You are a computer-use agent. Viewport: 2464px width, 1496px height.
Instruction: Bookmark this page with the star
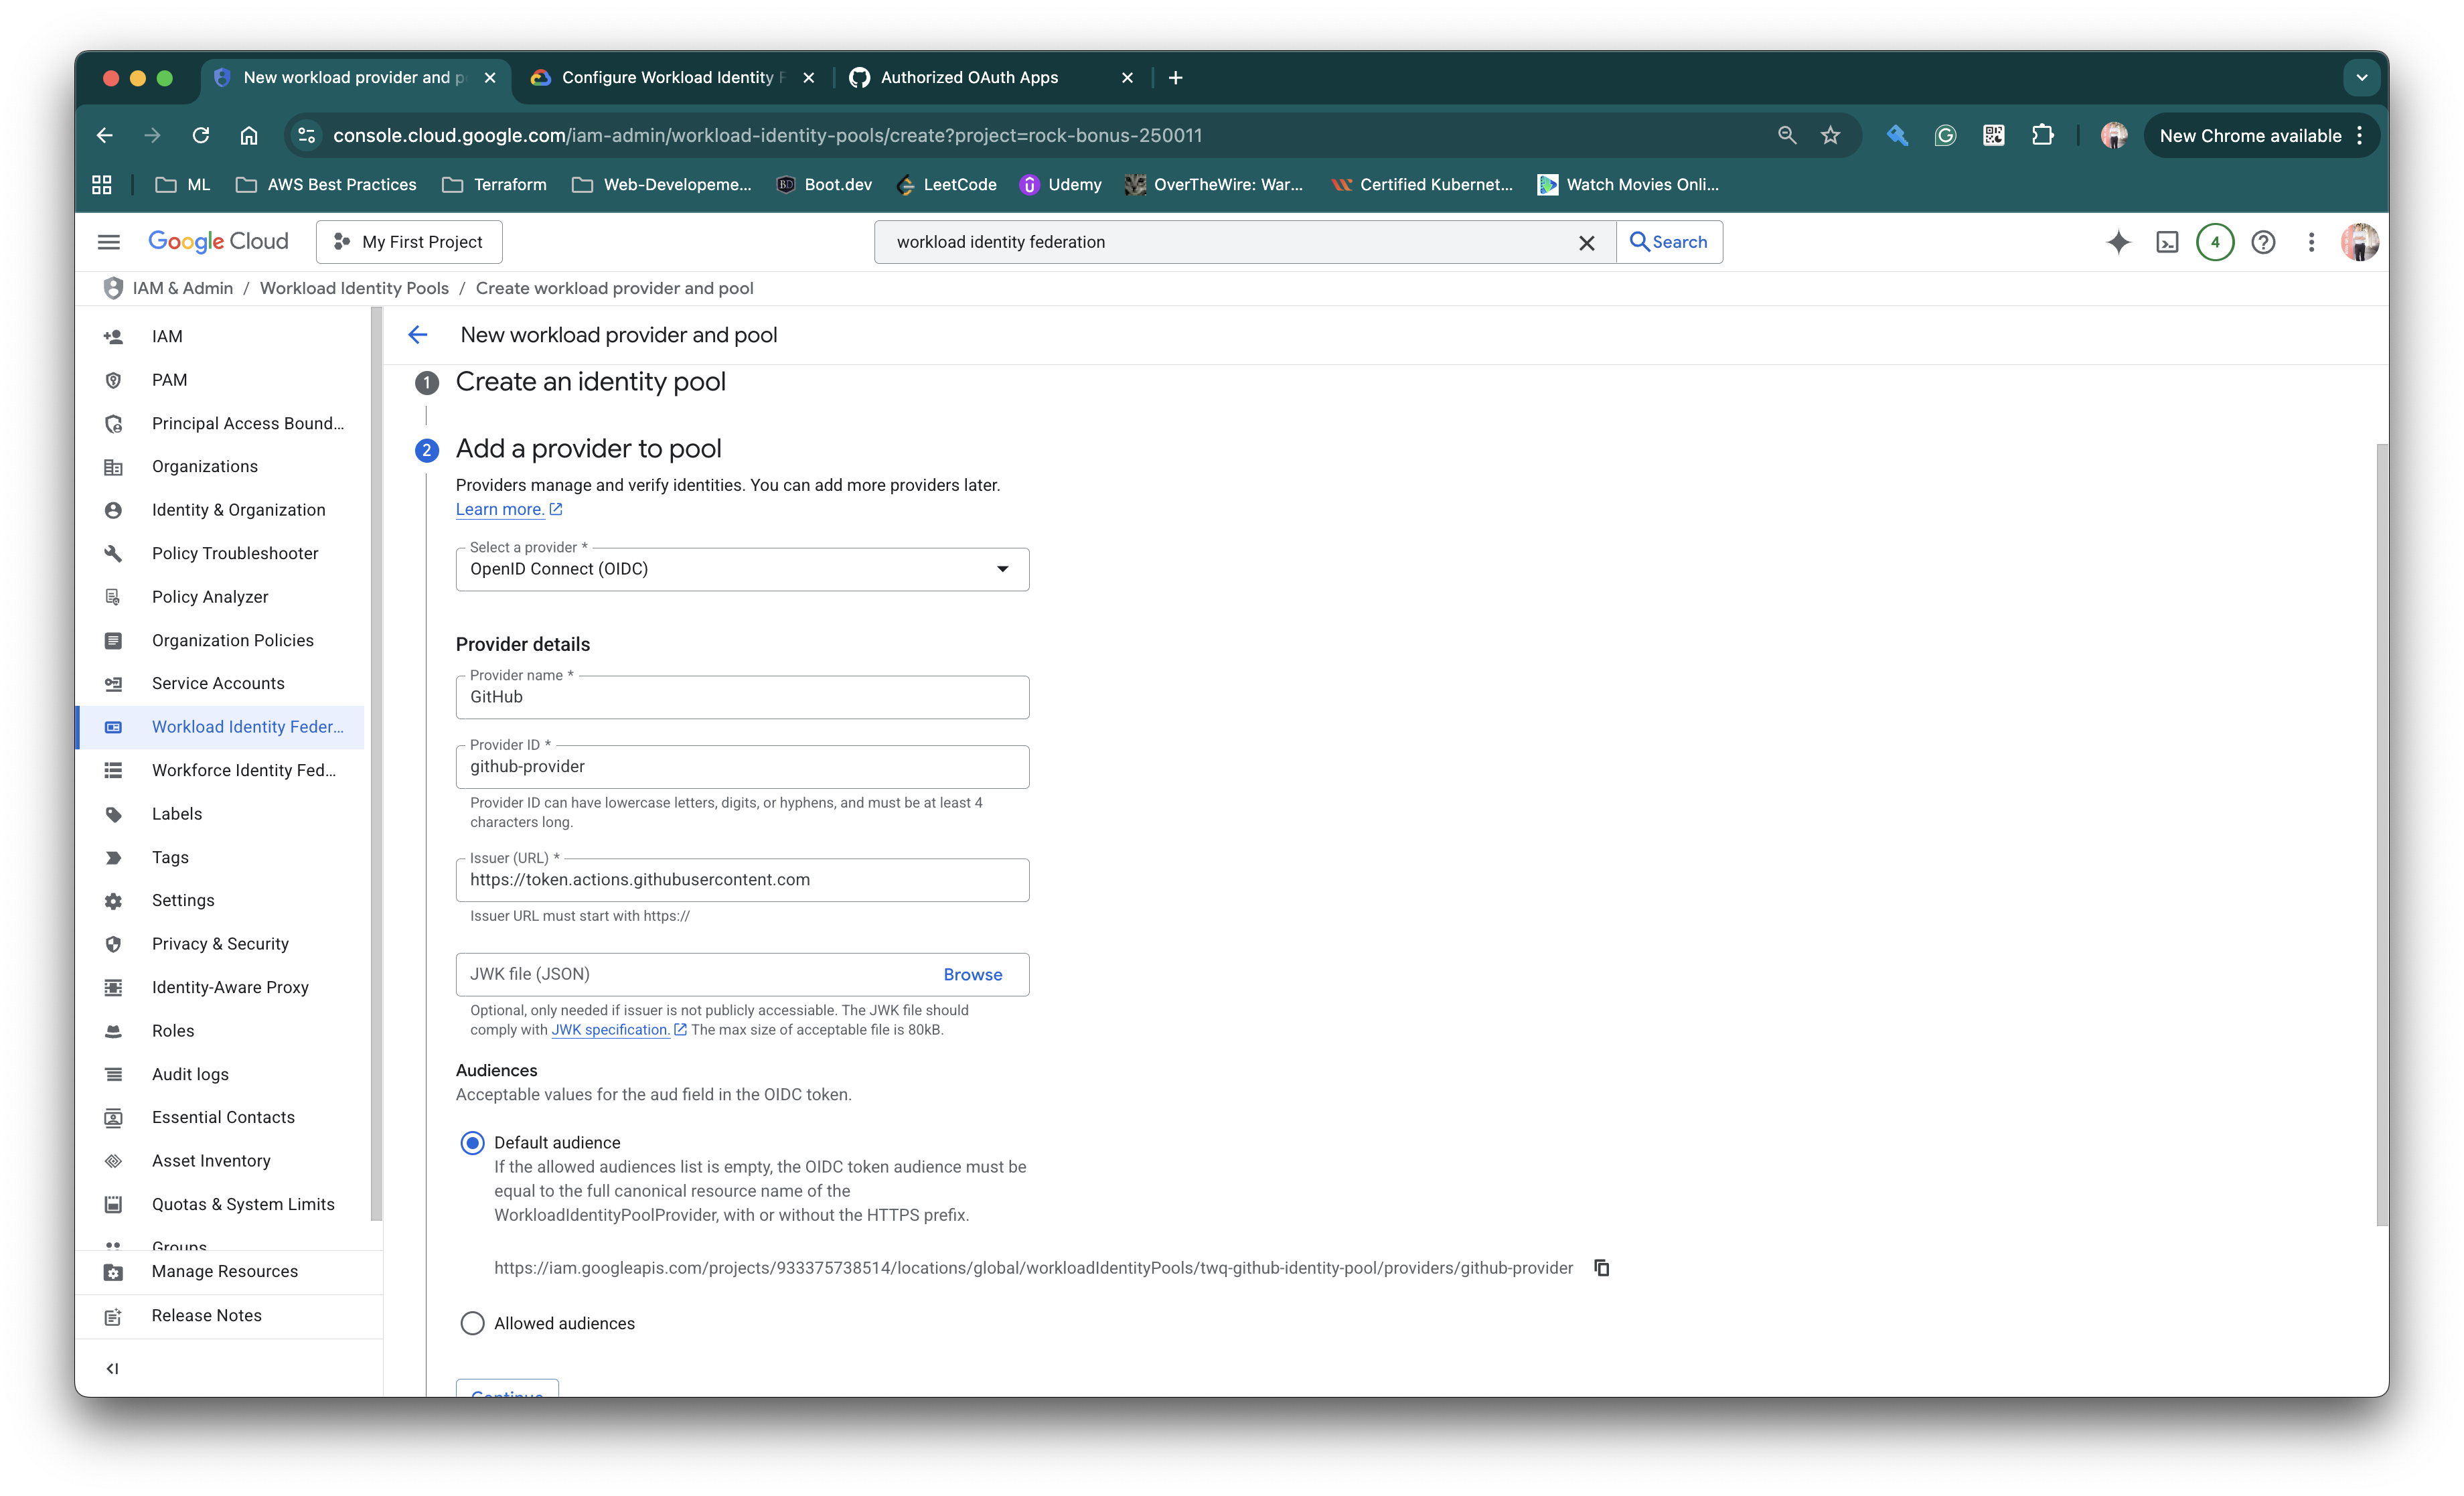1830,135
